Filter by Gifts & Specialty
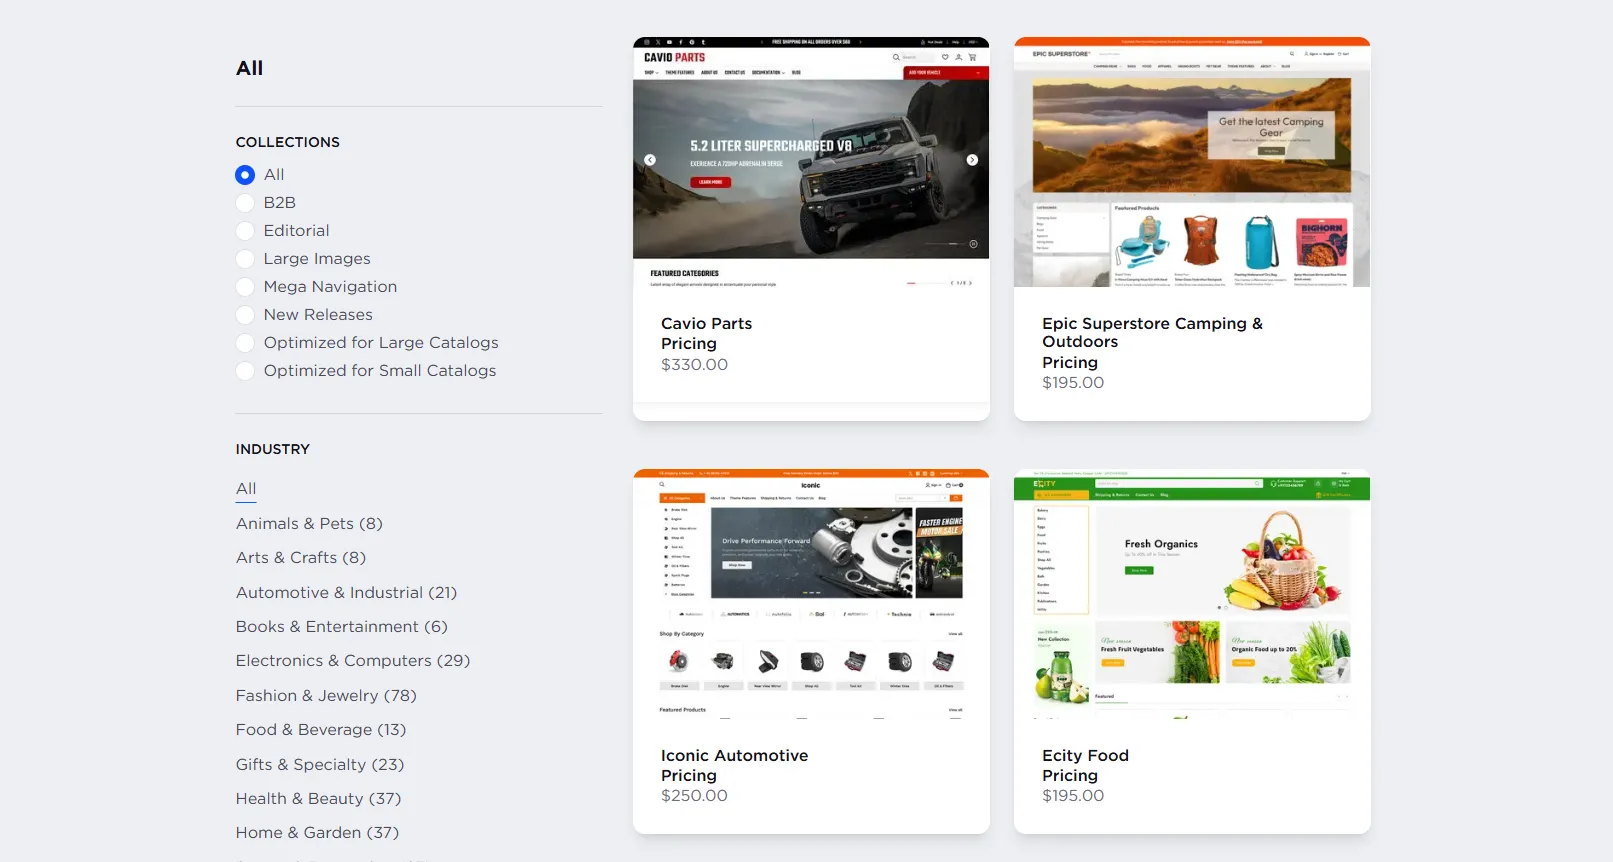Viewport: 1613px width, 862px height. [320, 765]
